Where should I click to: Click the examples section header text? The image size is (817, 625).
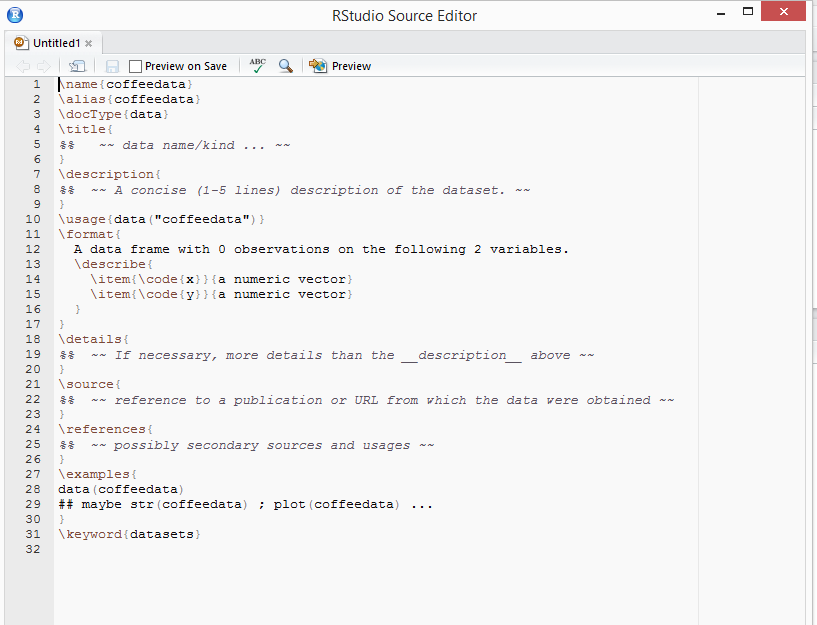tap(95, 474)
